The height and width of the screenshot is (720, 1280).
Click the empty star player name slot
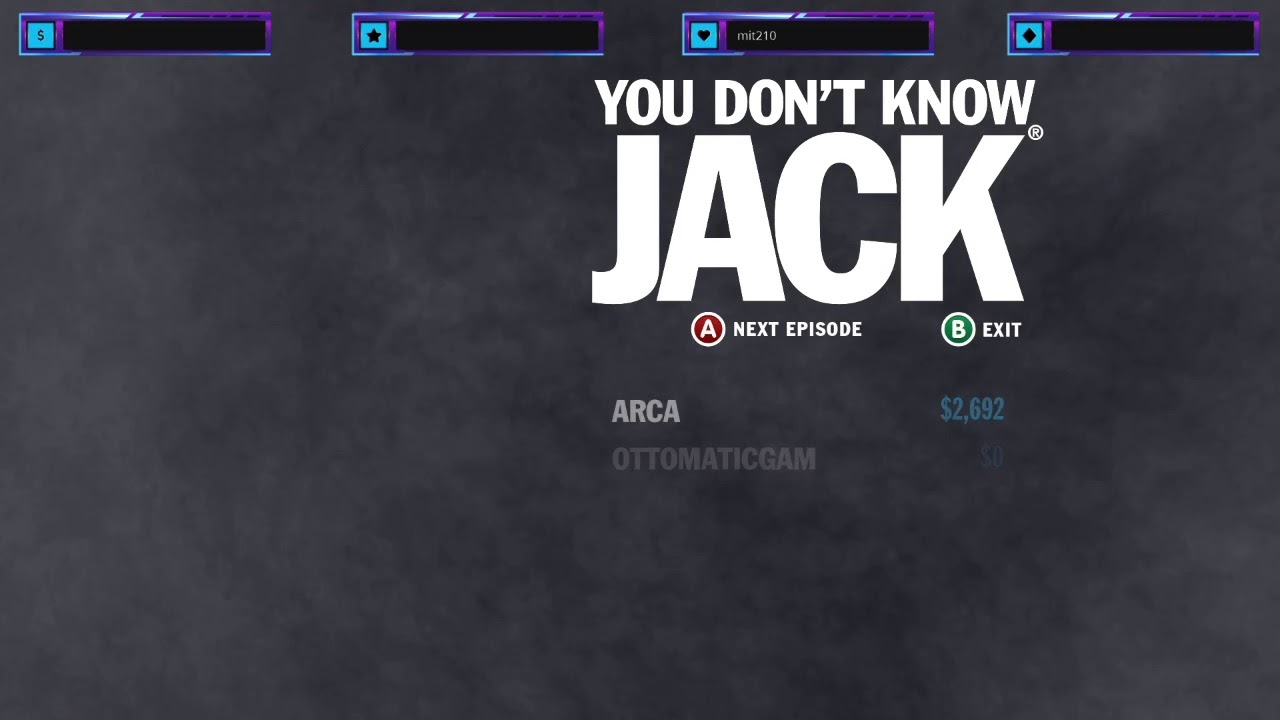pos(498,35)
